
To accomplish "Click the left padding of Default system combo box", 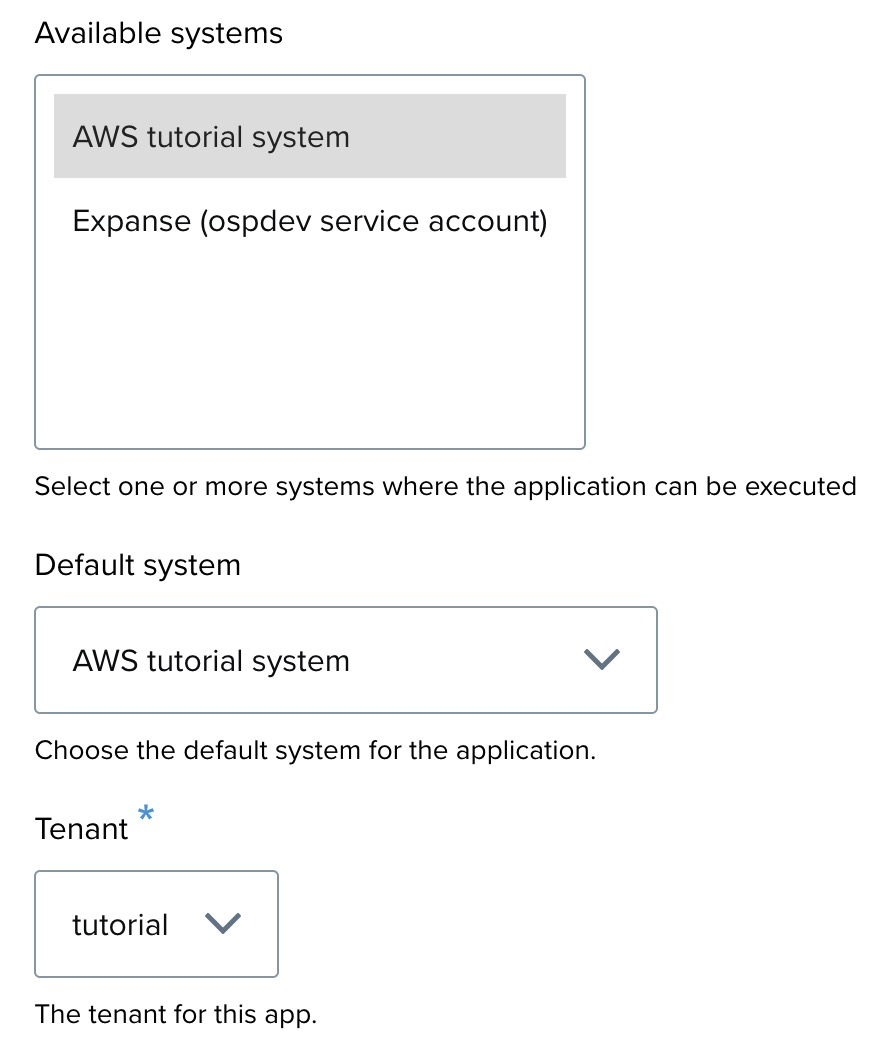I will (52, 660).
